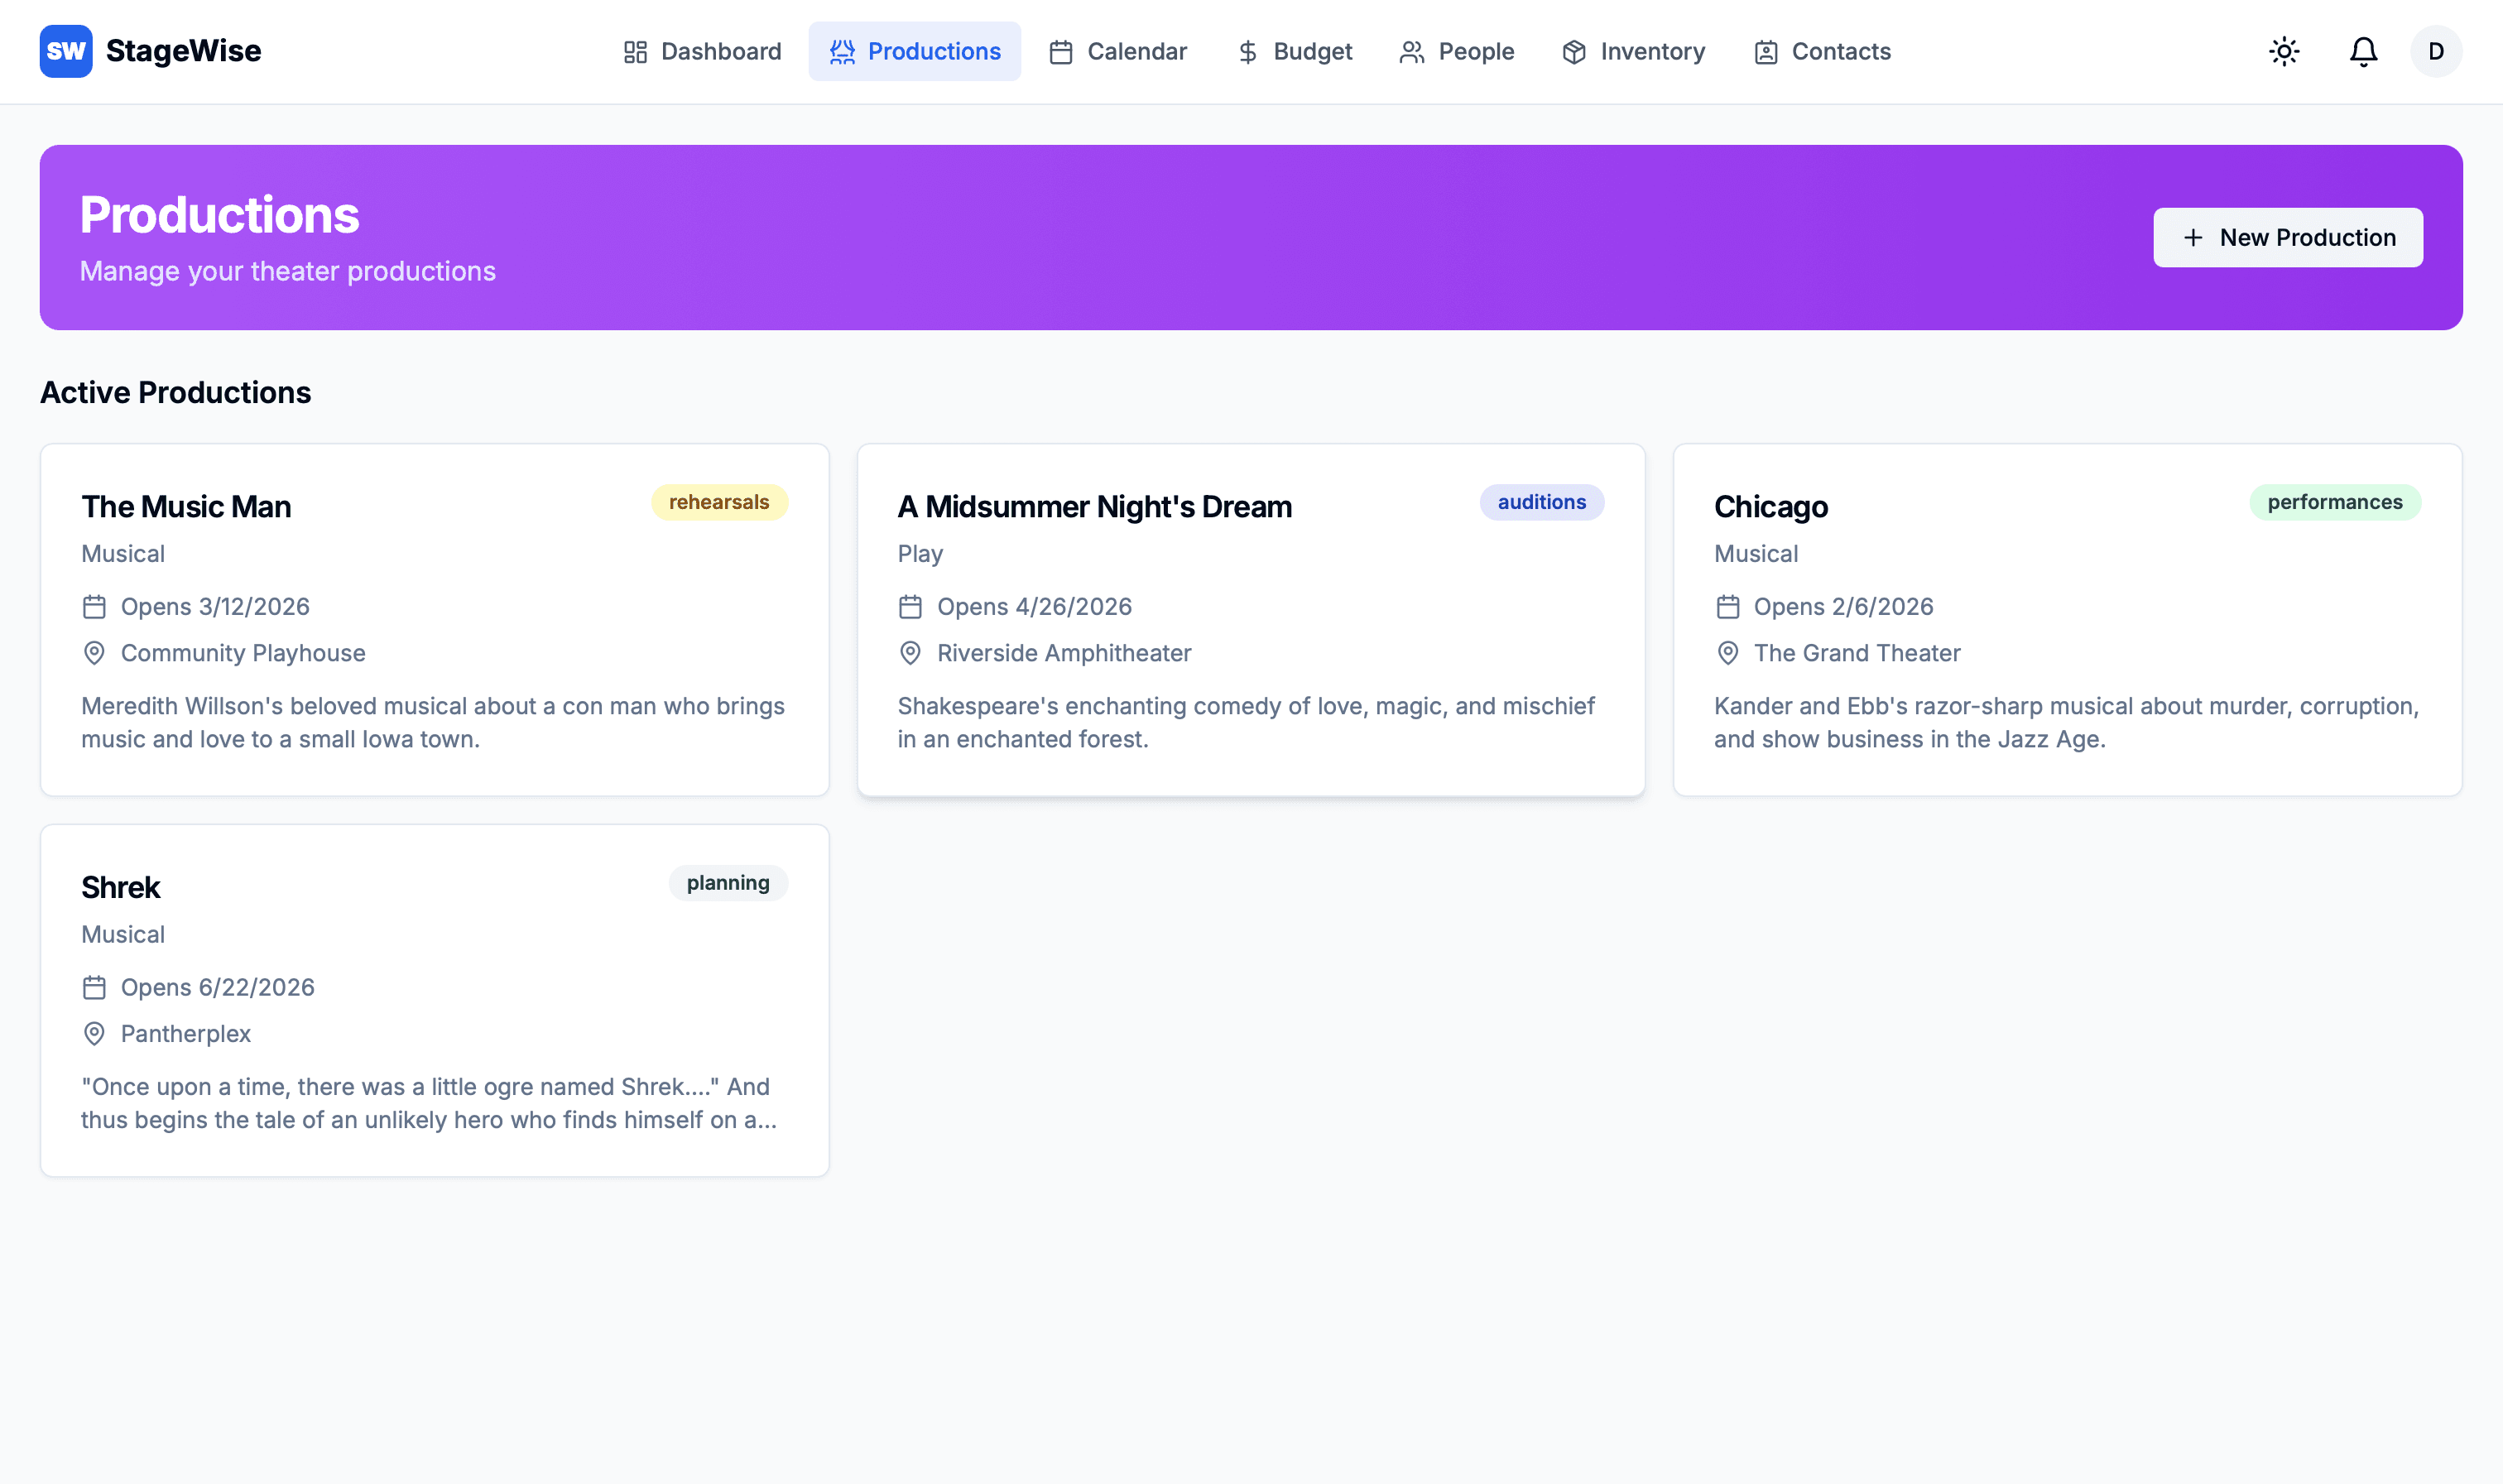Open The Music Man production card
The height and width of the screenshot is (1484, 2503).
434,620
